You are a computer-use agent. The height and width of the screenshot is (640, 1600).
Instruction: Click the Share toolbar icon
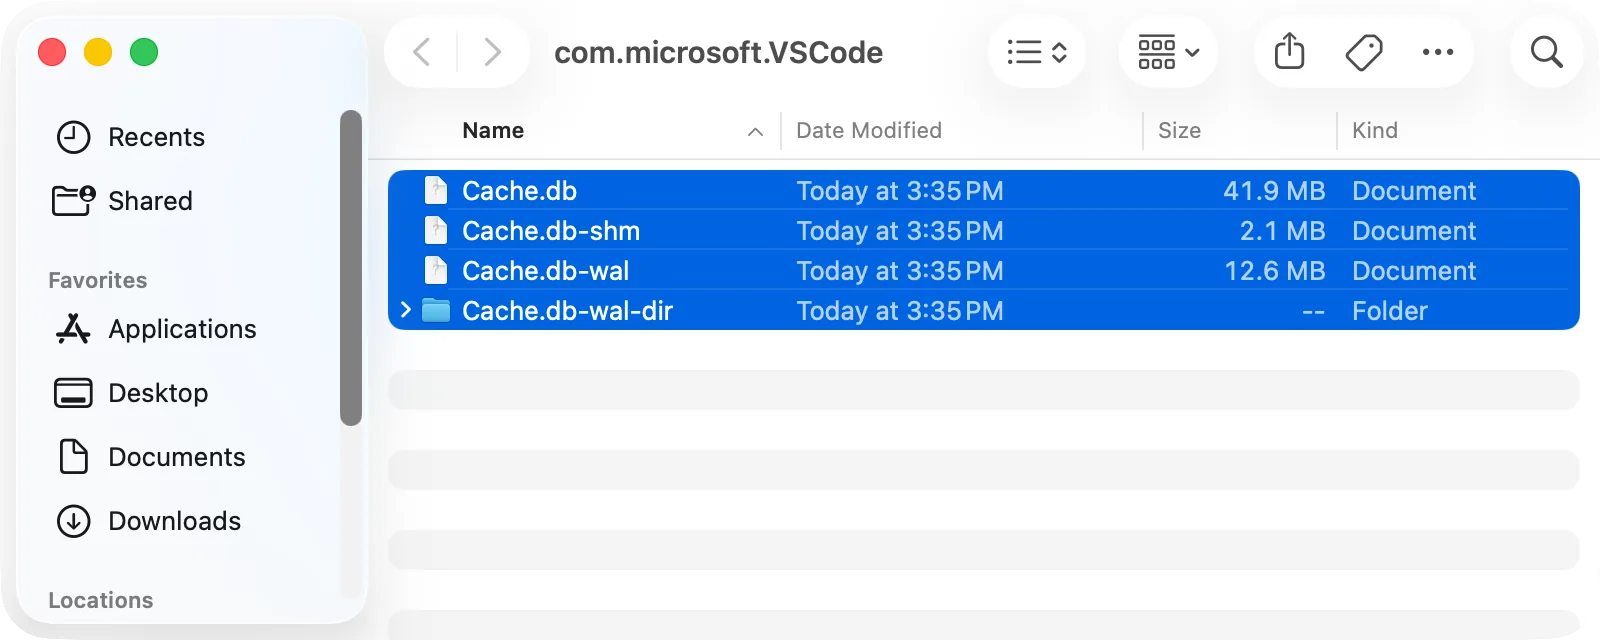point(1290,52)
